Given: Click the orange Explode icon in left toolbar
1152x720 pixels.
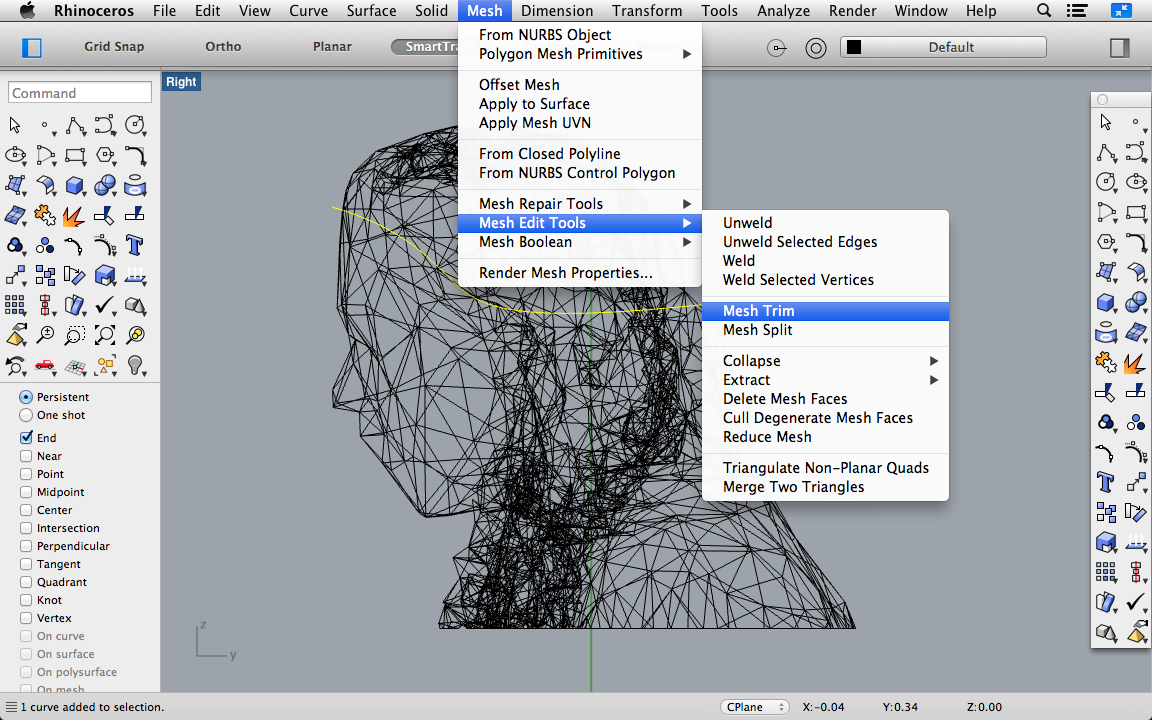Looking at the screenshot, I should (73, 215).
